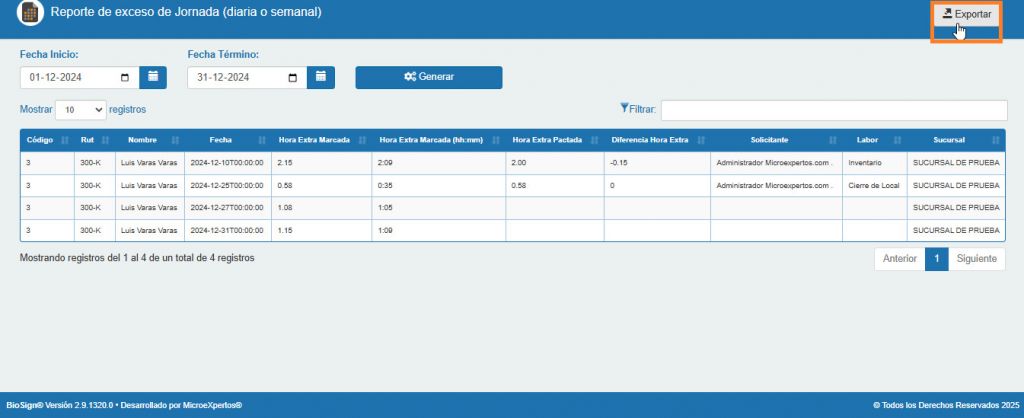Click the Mostrando registros summary text
The width and height of the screenshot is (1024, 418).
click(x=137, y=258)
